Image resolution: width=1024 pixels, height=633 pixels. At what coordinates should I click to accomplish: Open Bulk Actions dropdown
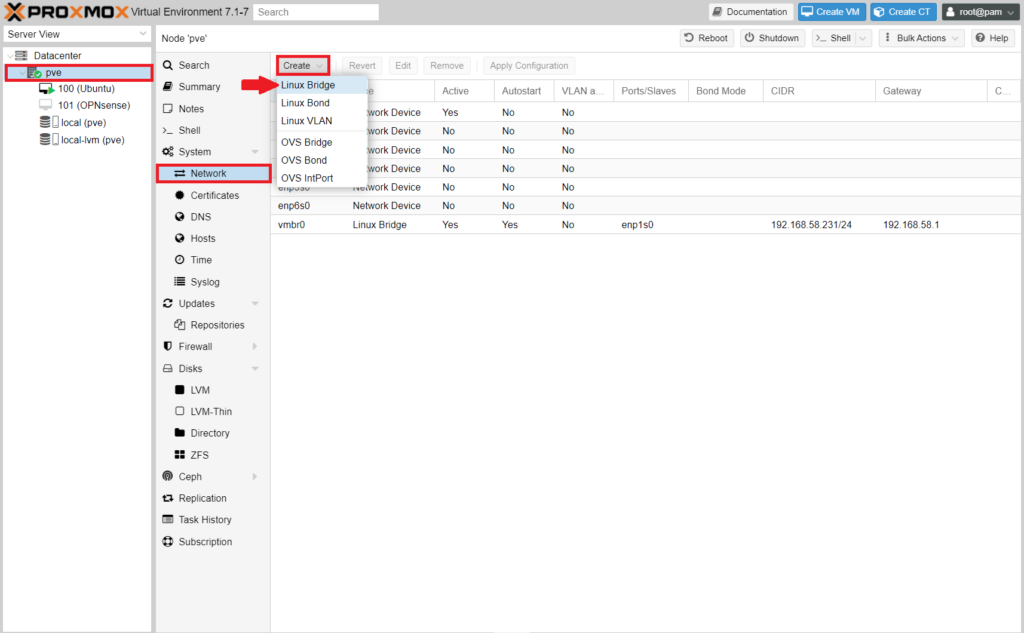click(x=921, y=38)
